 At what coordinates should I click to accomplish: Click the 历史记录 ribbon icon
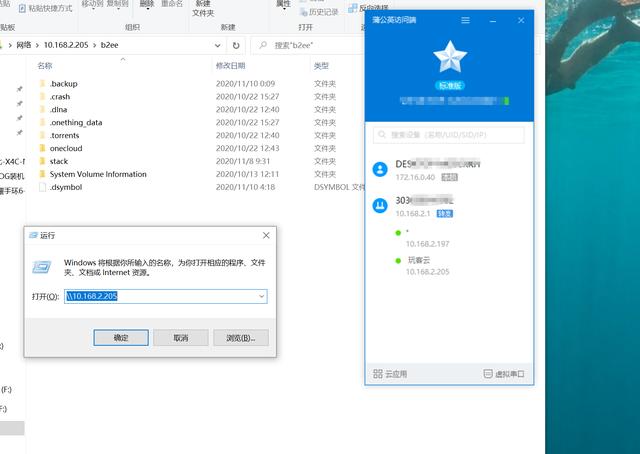pos(303,12)
